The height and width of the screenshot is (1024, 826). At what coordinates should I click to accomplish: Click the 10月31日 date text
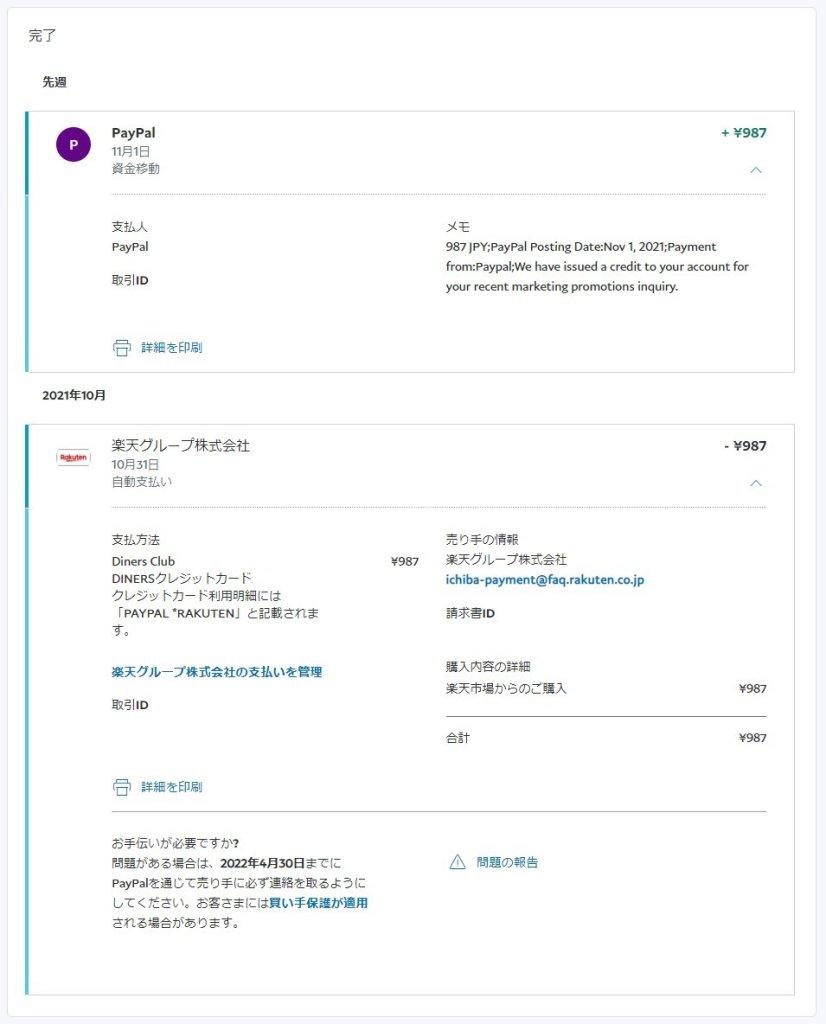tap(135, 464)
